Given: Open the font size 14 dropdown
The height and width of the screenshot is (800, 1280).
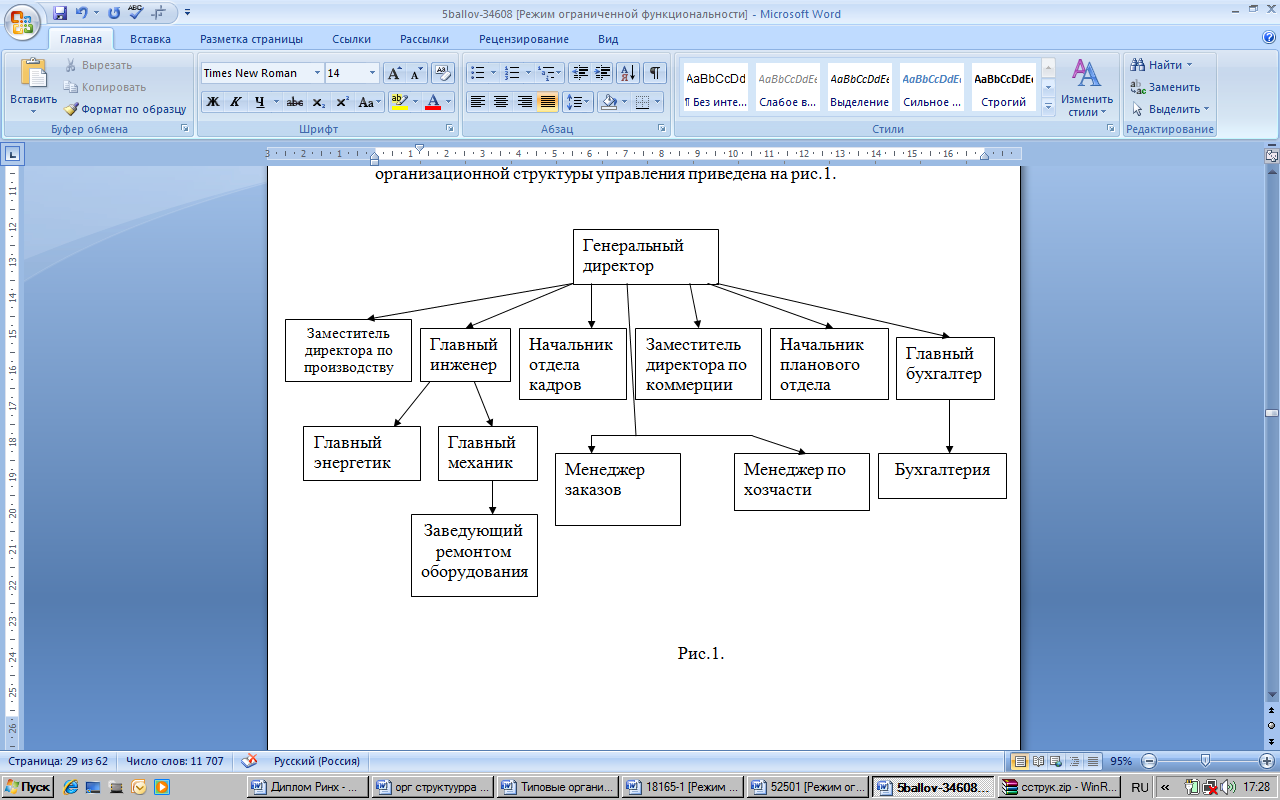Looking at the screenshot, I should pos(373,73).
